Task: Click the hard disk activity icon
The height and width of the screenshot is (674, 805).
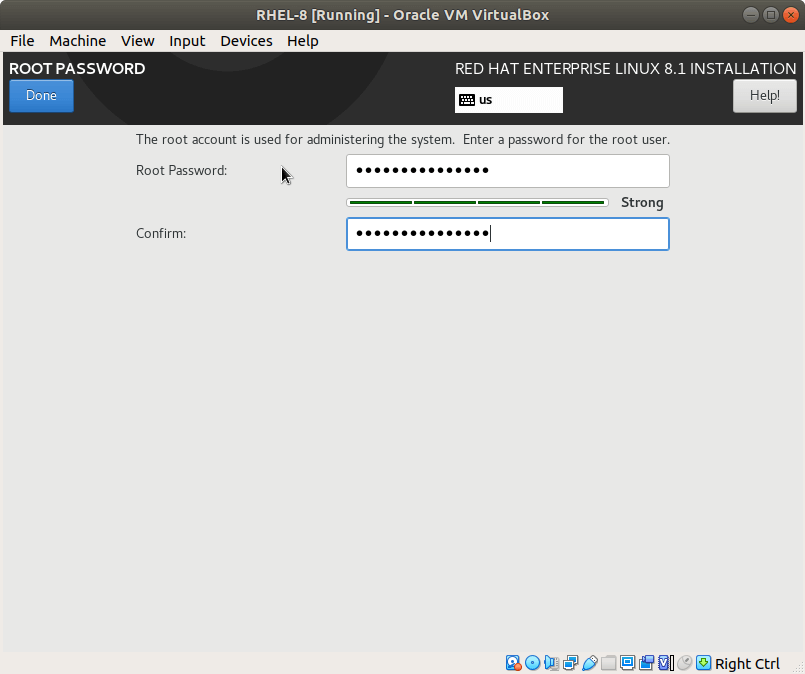Action: coord(513,663)
